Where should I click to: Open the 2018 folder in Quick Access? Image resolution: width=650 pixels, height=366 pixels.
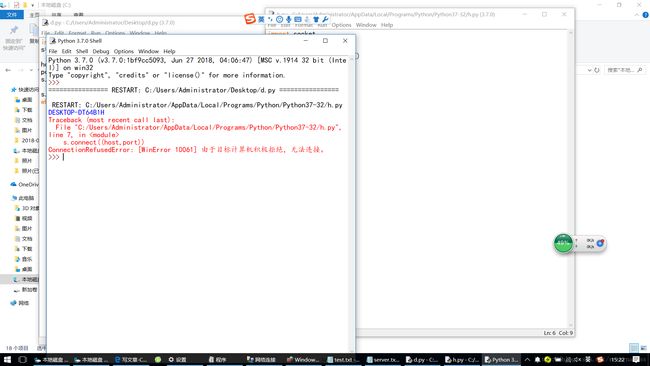click(x=27, y=141)
